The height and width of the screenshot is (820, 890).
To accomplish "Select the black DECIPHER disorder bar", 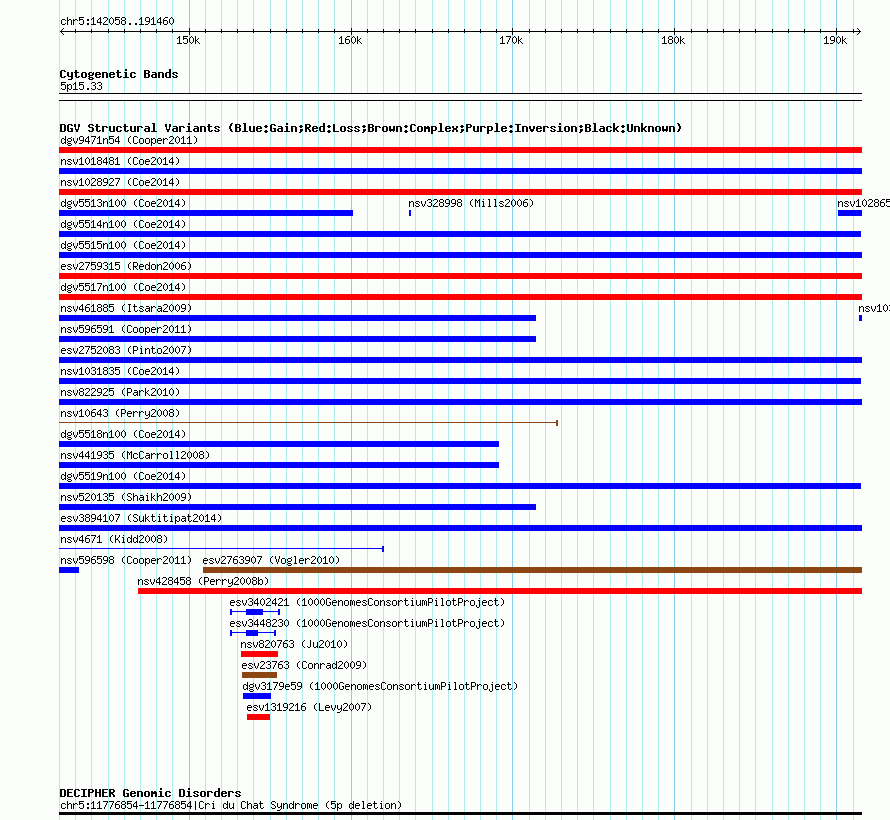I will click(x=460, y=814).
